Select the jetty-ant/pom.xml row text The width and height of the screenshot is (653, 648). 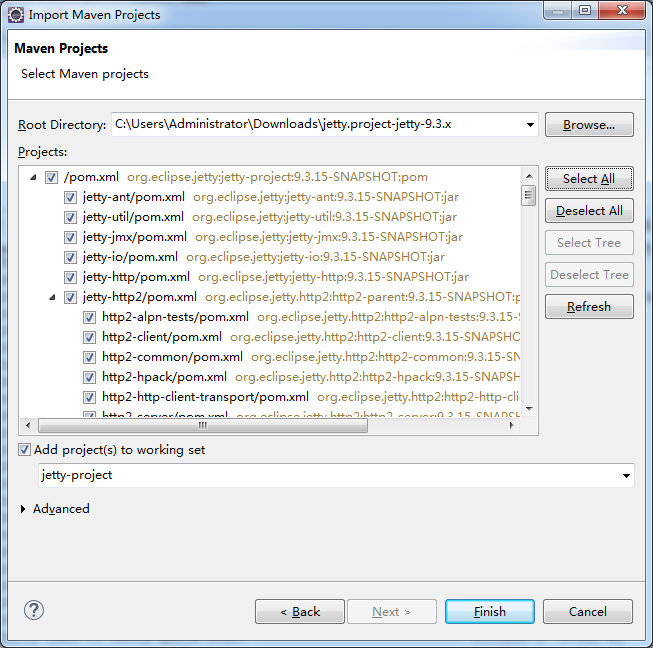(134, 197)
